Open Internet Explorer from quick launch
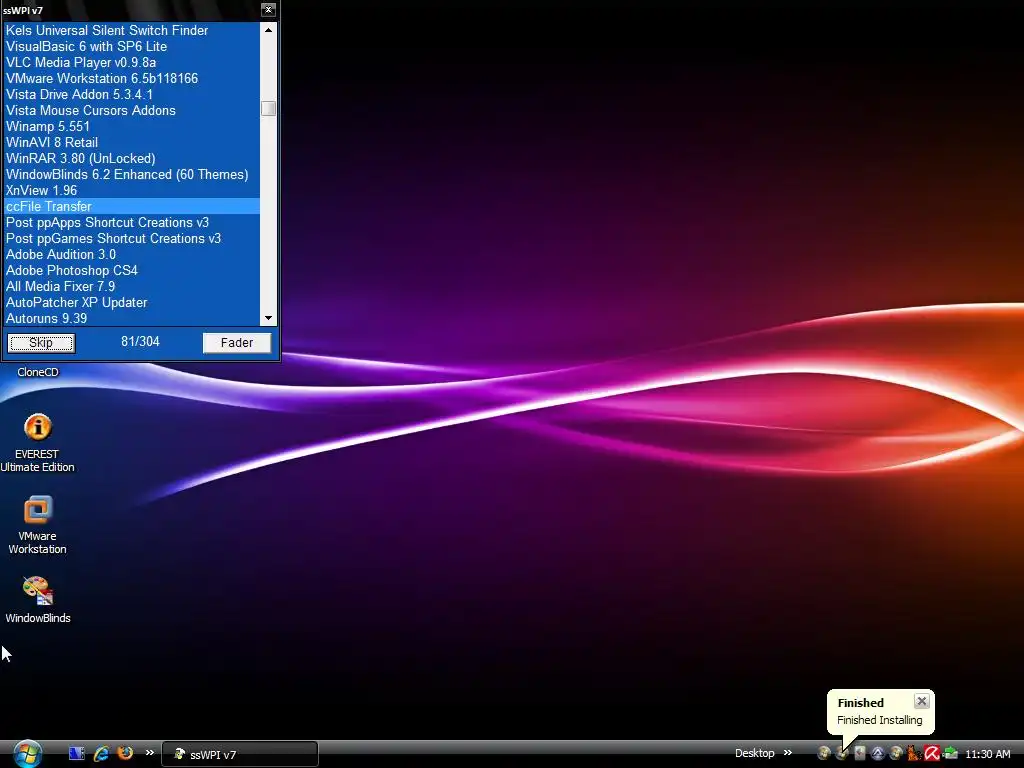The width and height of the screenshot is (1024, 768). click(x=101, y=753)
